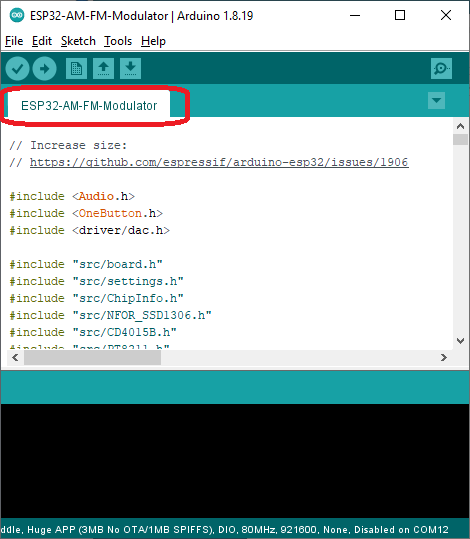The image size is (470, 539).
Task: Open the Help menu
Action: [153, 41]
